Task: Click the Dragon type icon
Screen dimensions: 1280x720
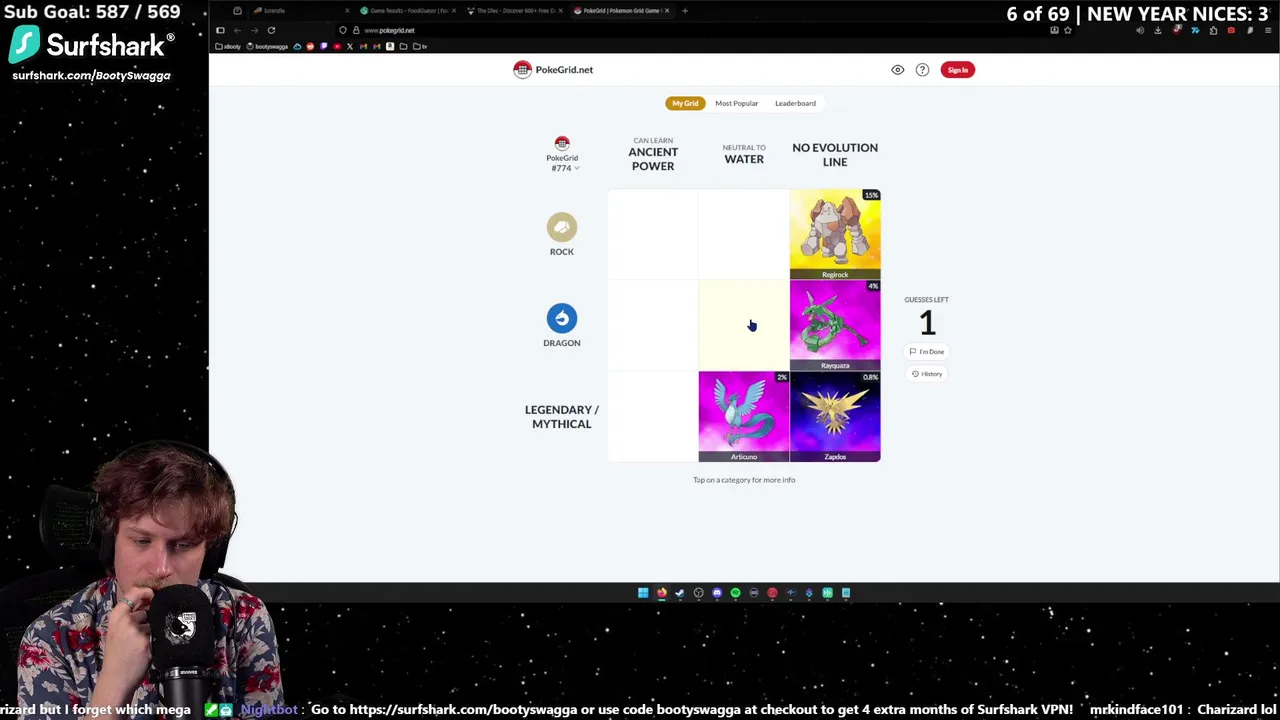Action: (x=562, y=318)
